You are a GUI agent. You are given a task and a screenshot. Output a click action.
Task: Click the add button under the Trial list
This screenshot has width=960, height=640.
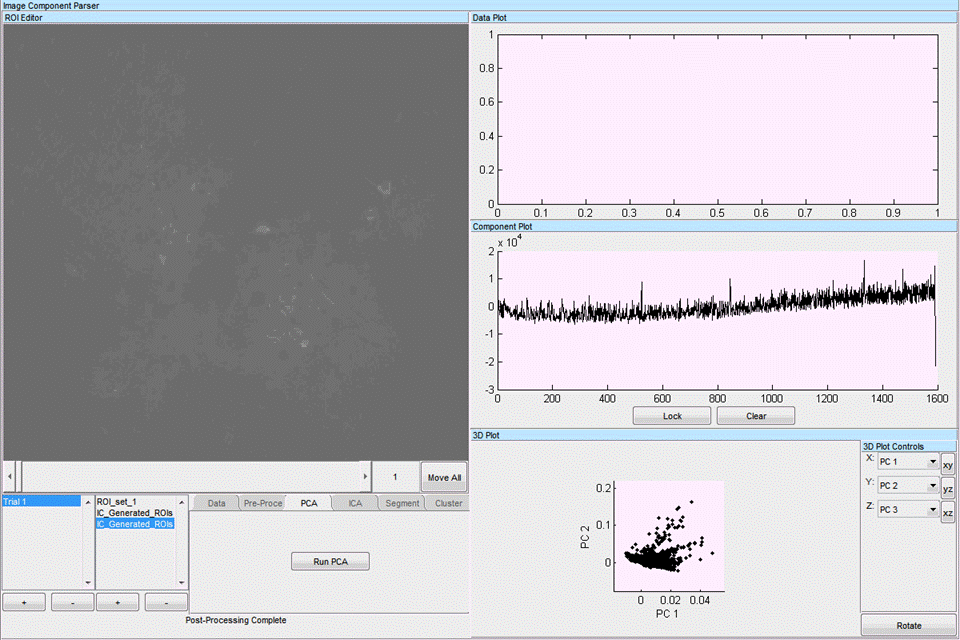[25, 602]
